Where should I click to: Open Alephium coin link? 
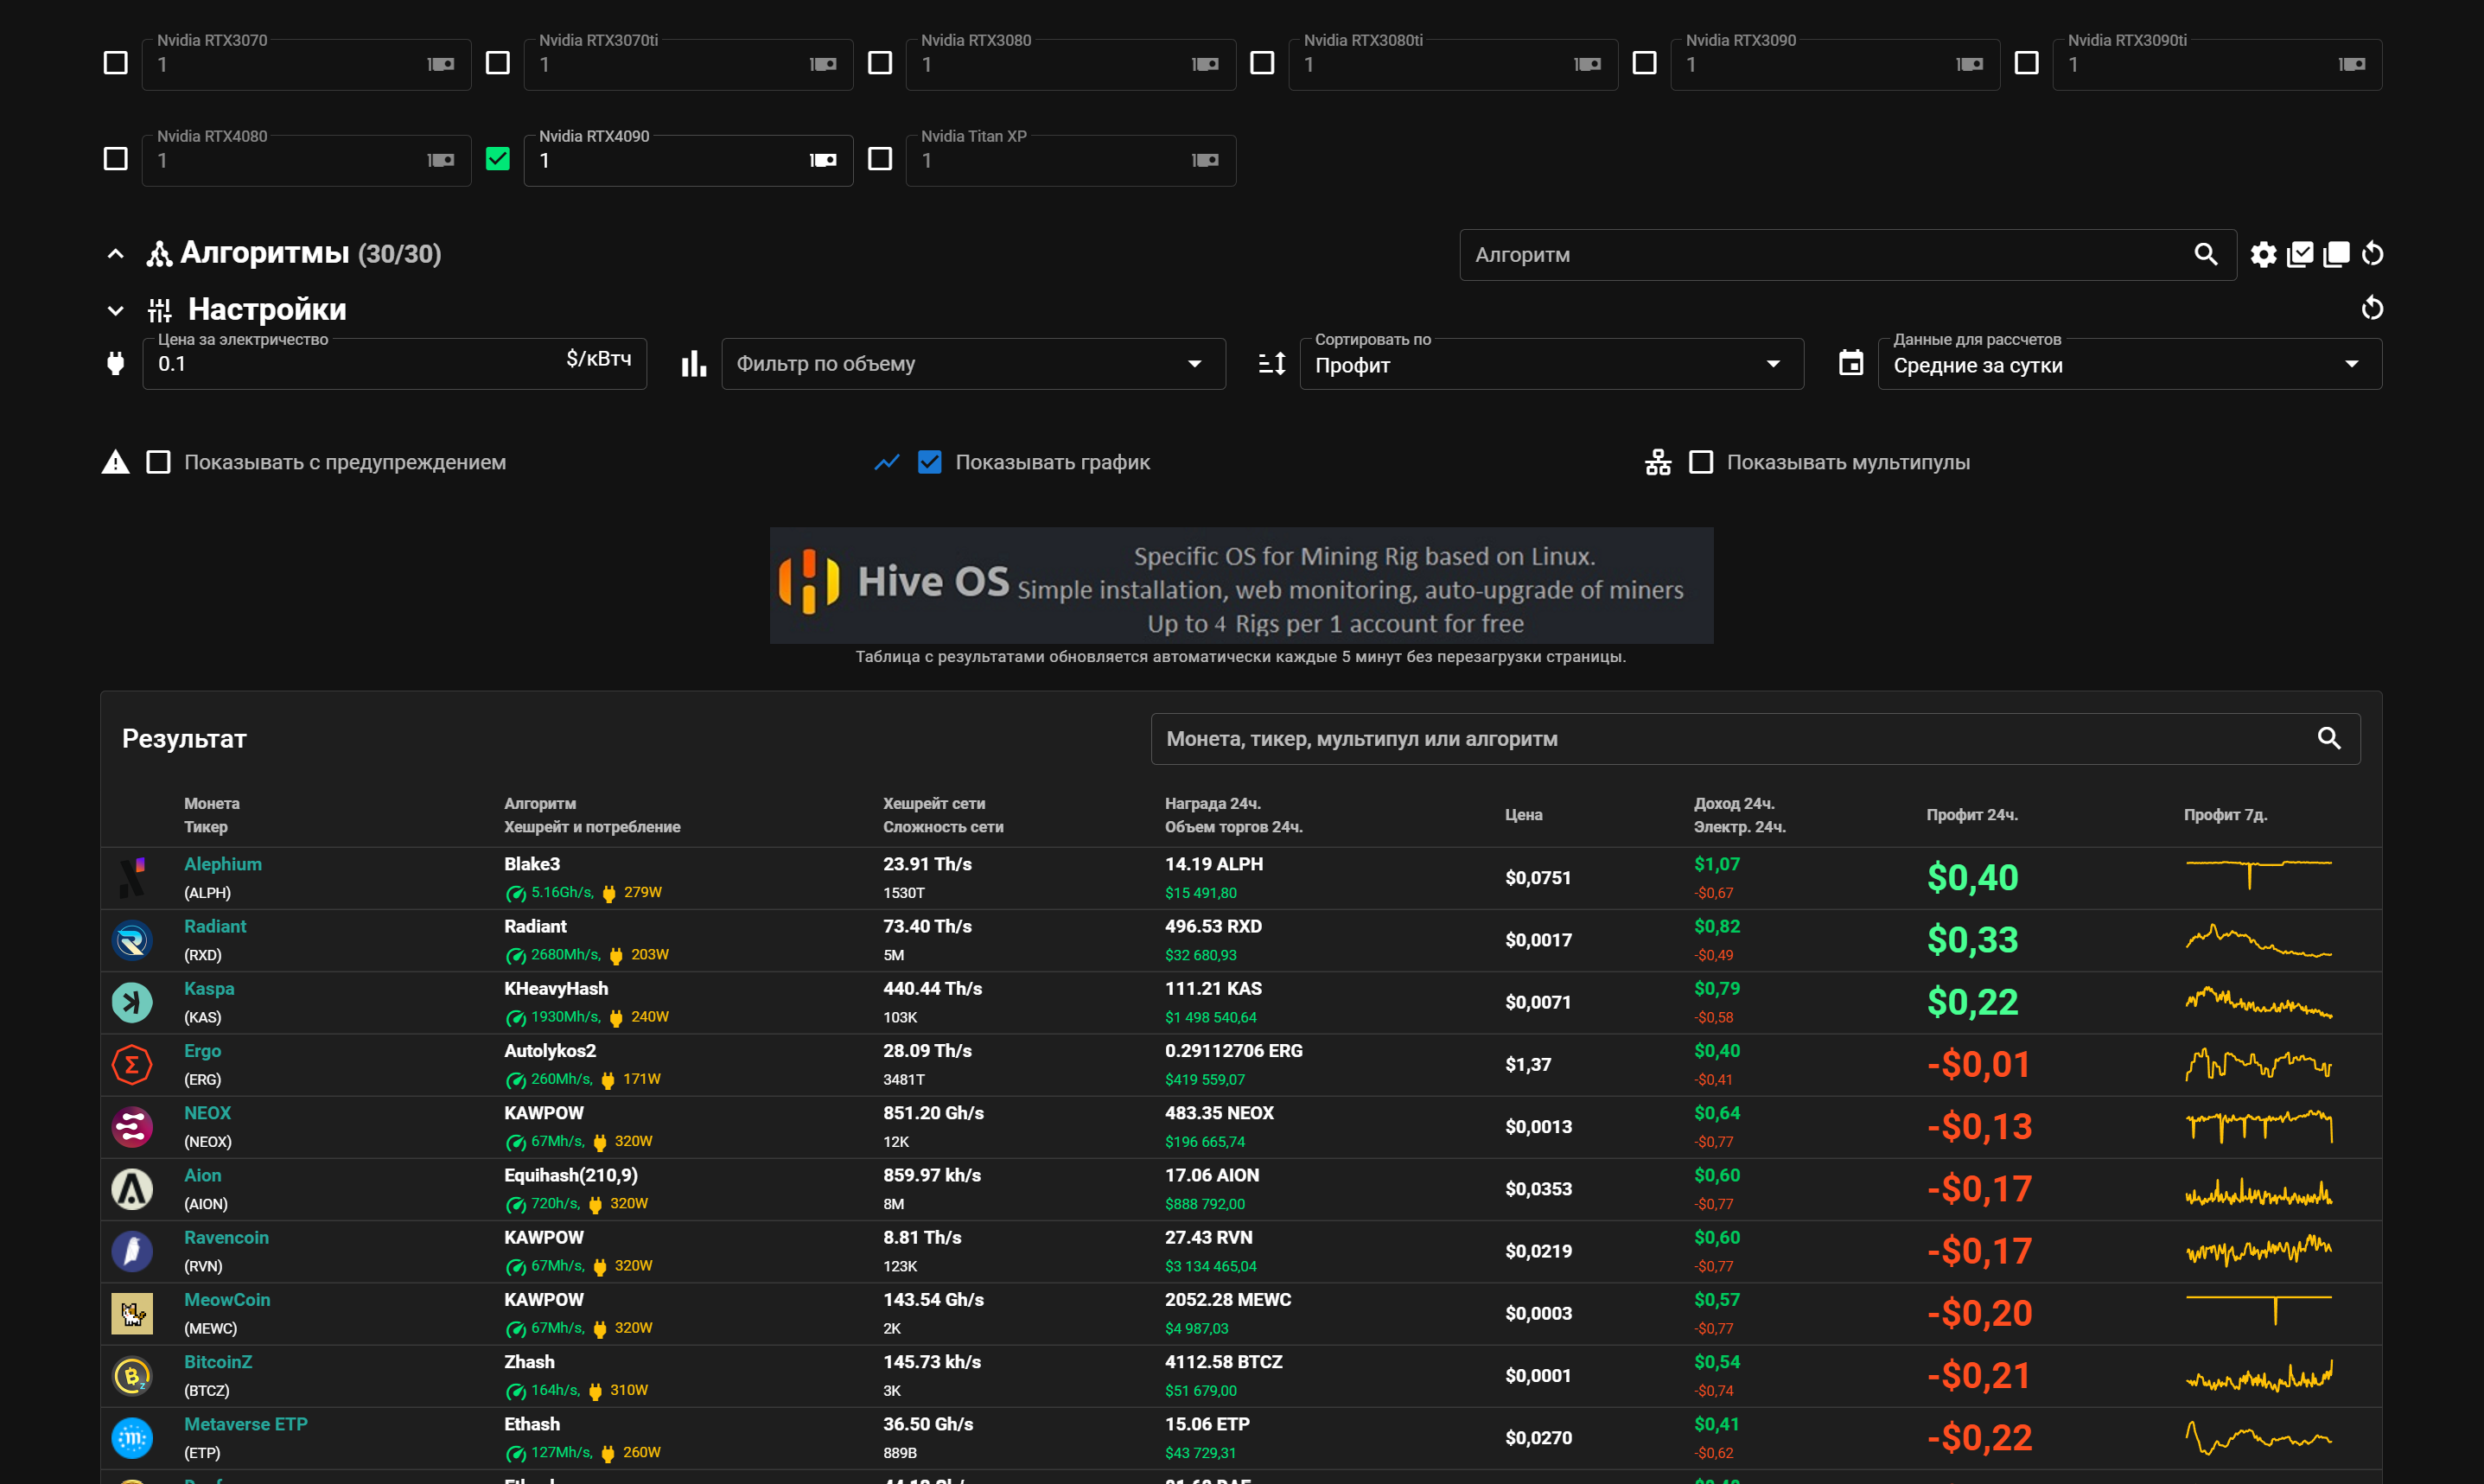pos(223,864)
